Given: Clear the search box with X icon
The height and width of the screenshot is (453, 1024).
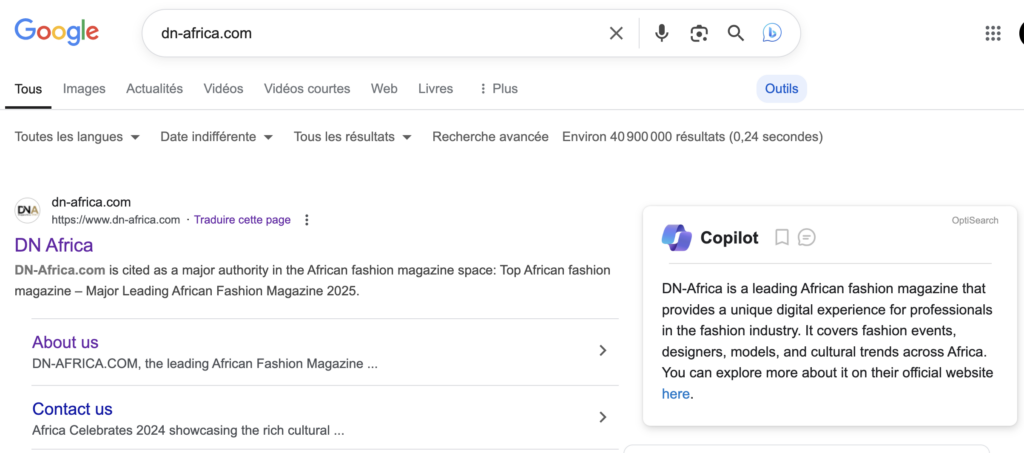Looking at the screenshot, I should (616, 33).
